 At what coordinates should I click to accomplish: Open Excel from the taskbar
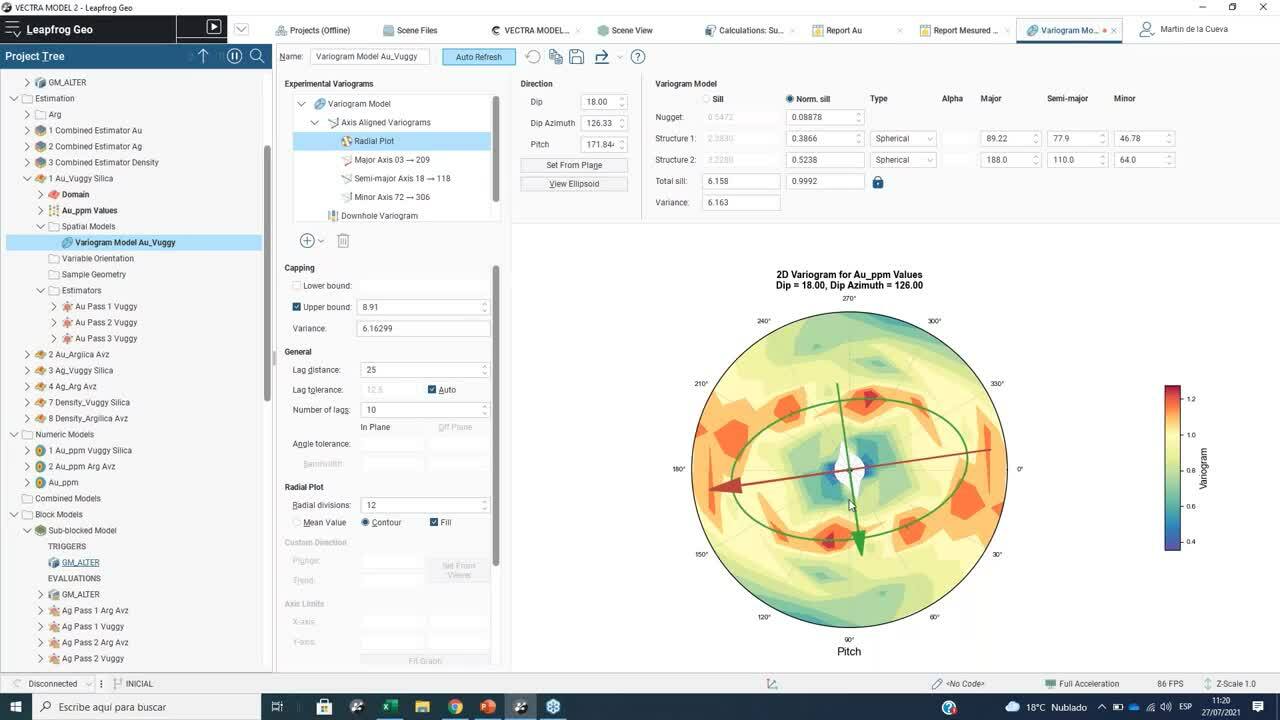(389, 707)
